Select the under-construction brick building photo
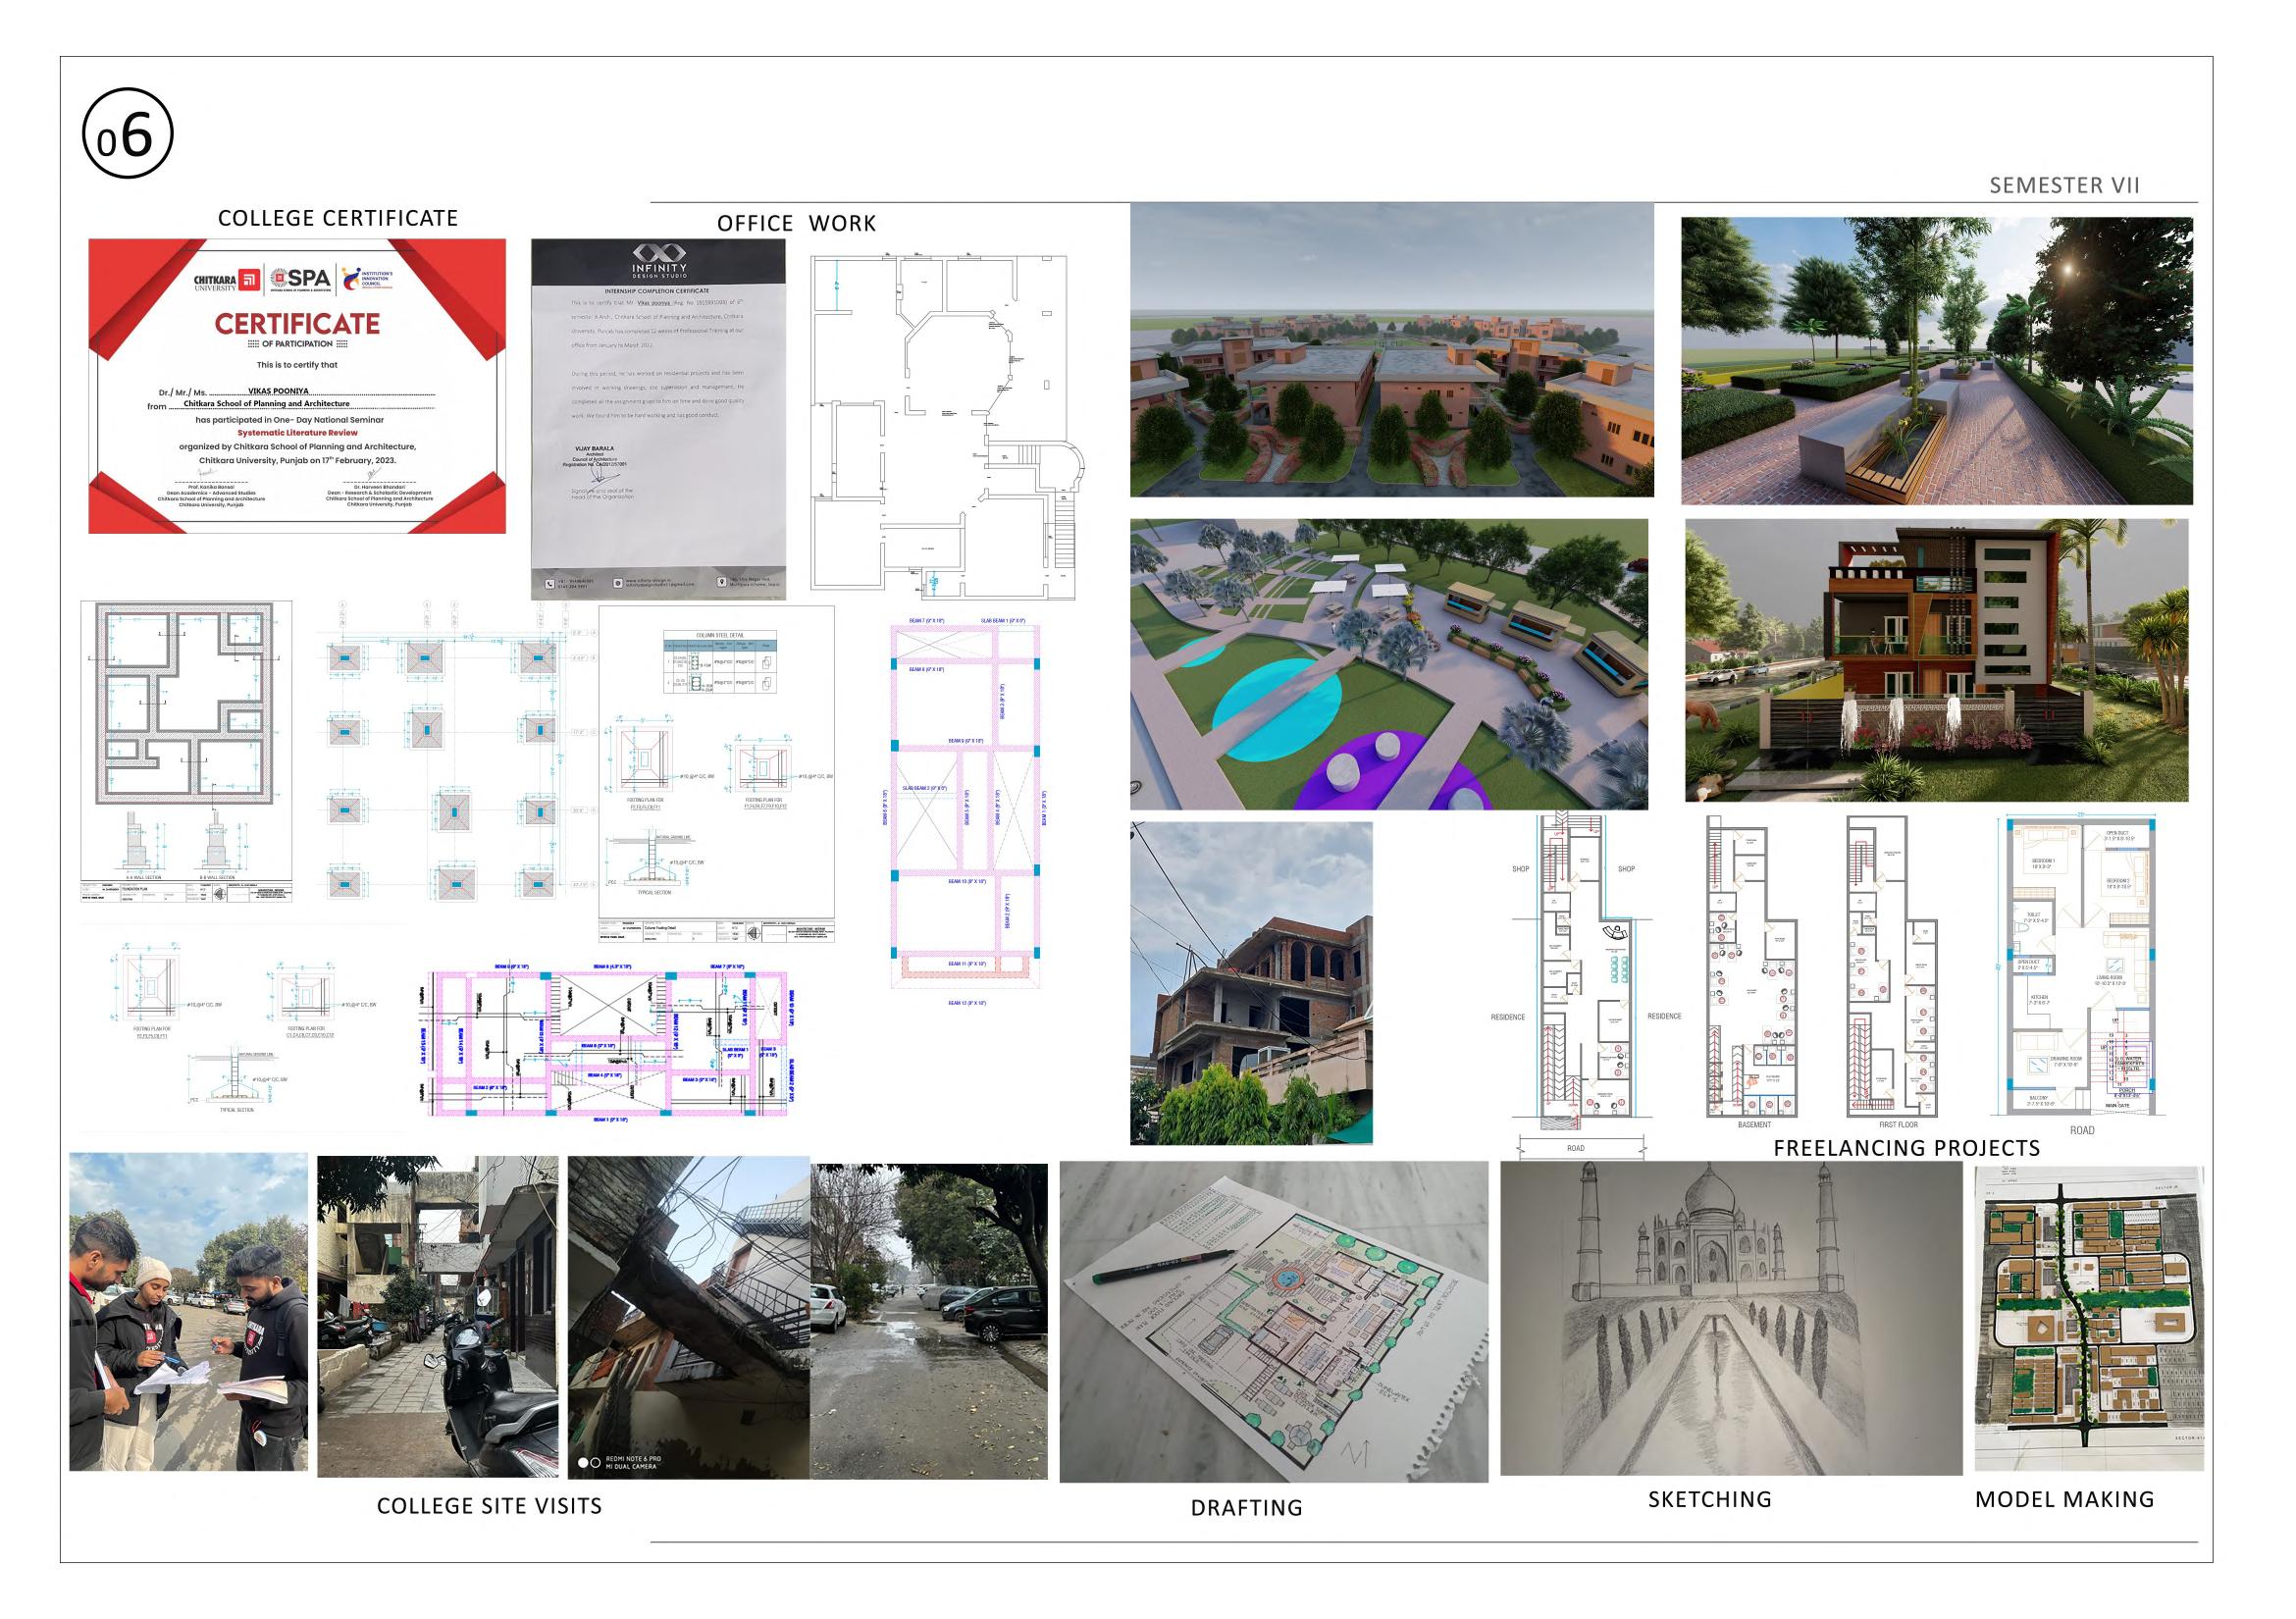 1250,983
